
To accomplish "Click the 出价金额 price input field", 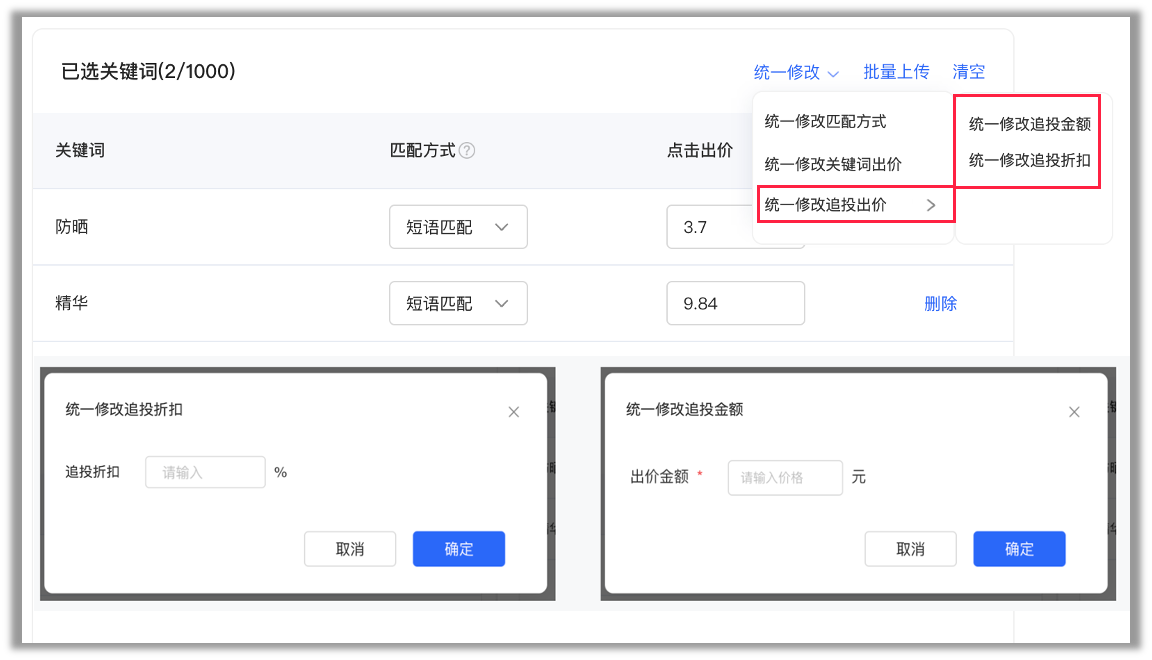I will [x=785, y=477].
